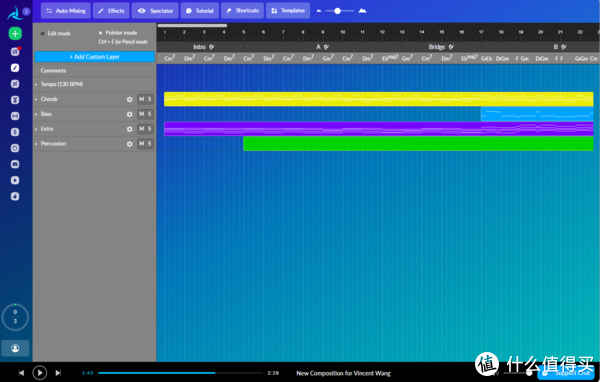
Task: Click the AIVA logo
Action: (15, 13)
